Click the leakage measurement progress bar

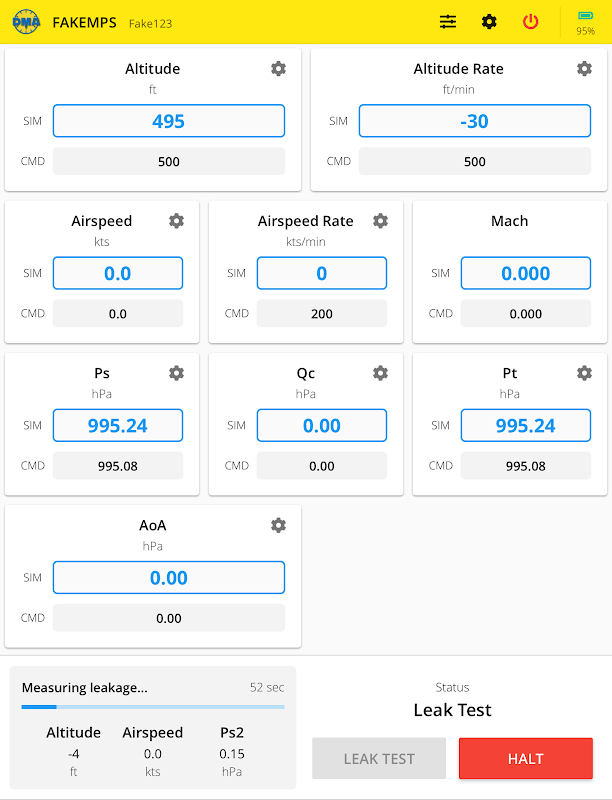pyautogui.click(x=153, y=707)
